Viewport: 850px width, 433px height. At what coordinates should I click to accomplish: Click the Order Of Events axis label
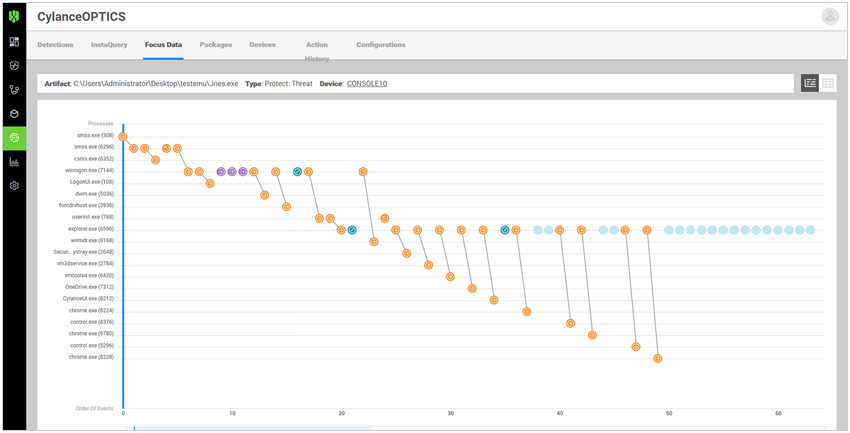[x=95, y=408]
